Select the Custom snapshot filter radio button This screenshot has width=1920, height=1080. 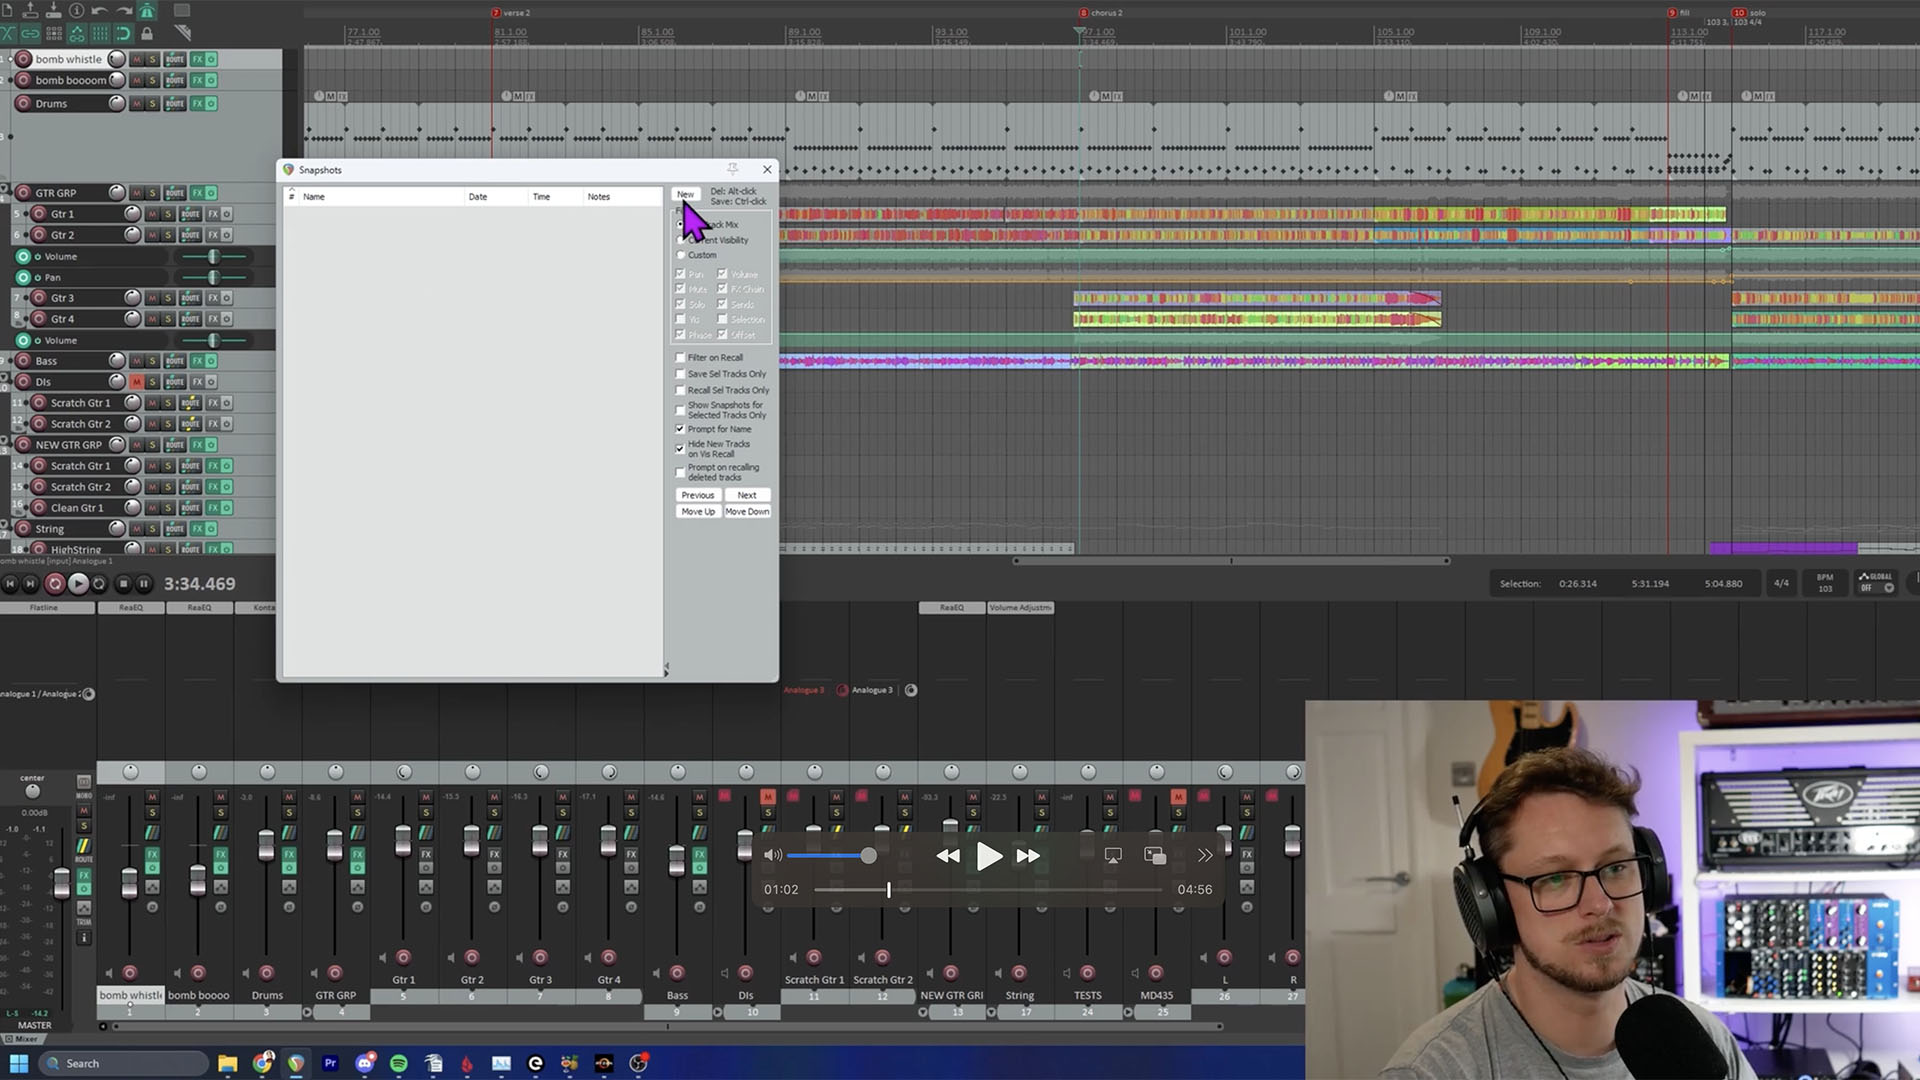[681, 255]
